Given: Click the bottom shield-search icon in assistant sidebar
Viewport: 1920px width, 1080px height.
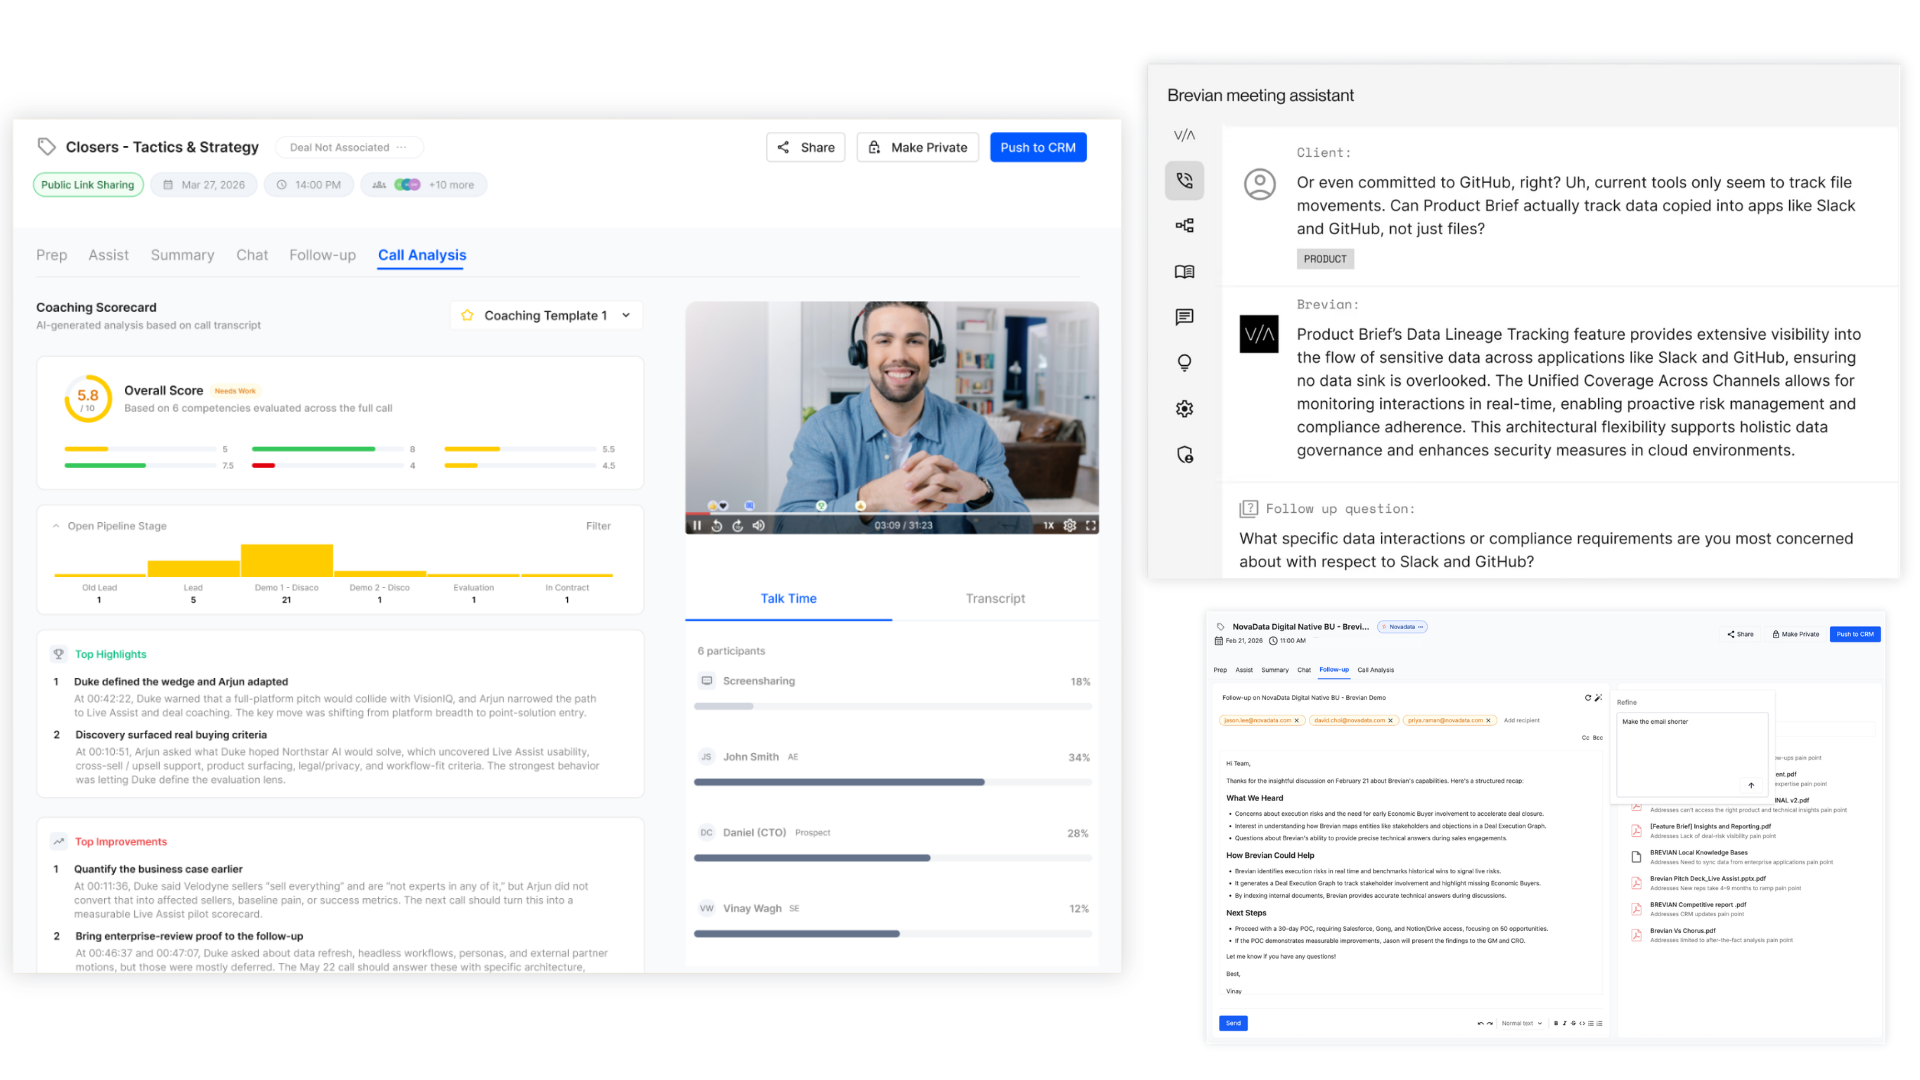Looking at the screenshot, I should tap(1184, 455).
